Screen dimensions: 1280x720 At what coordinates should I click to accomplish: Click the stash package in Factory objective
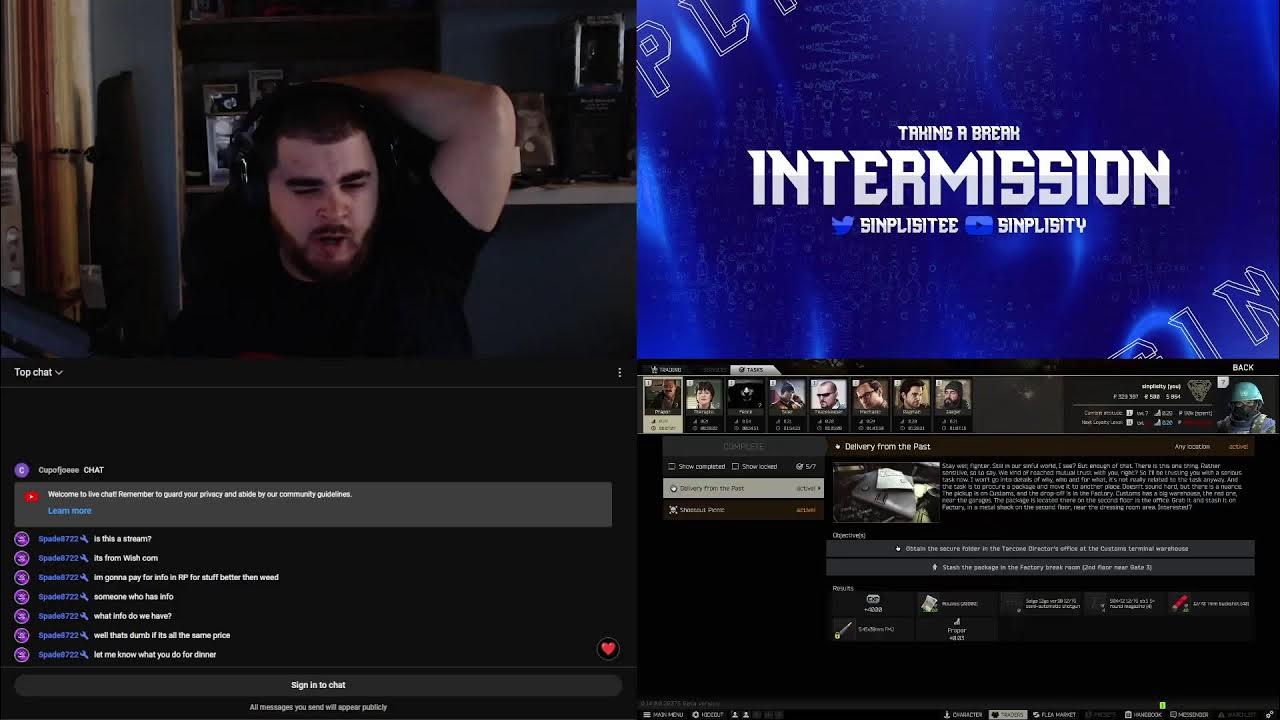coord(1040,567)
